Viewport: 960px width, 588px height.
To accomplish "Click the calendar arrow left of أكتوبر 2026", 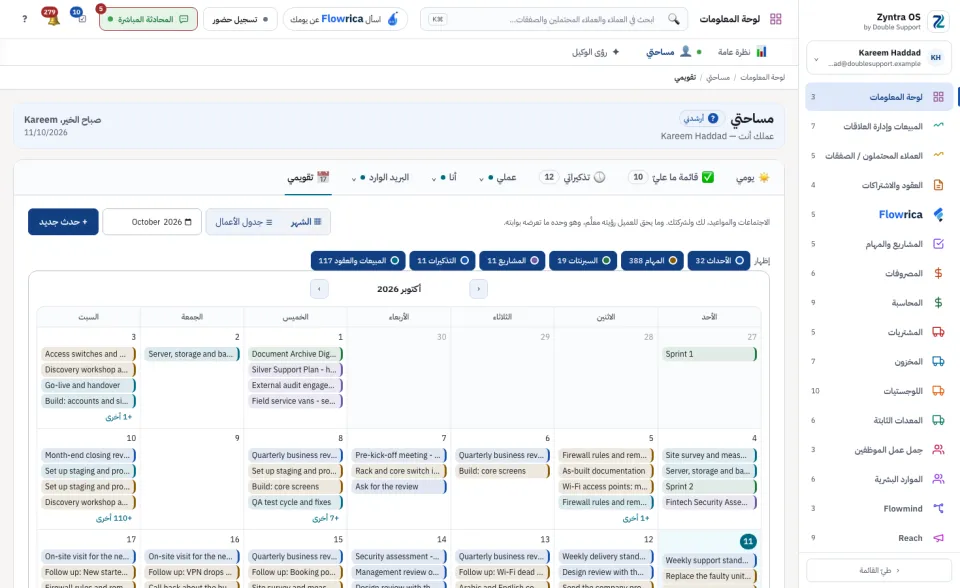I will (319, 288).
